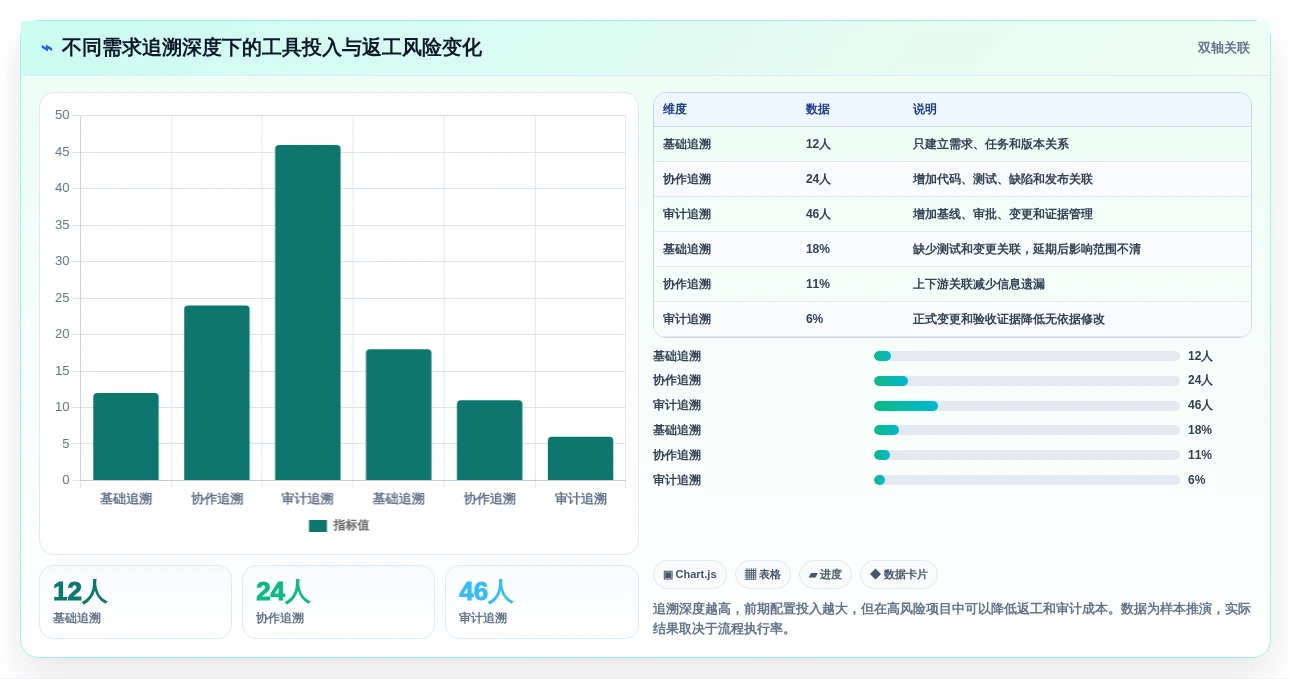The width and height of the screenshot is (1291, 679).
Task: Select the description 增加代码、测试、缺陷和发布关联
Action: [x=1003, y=180]
